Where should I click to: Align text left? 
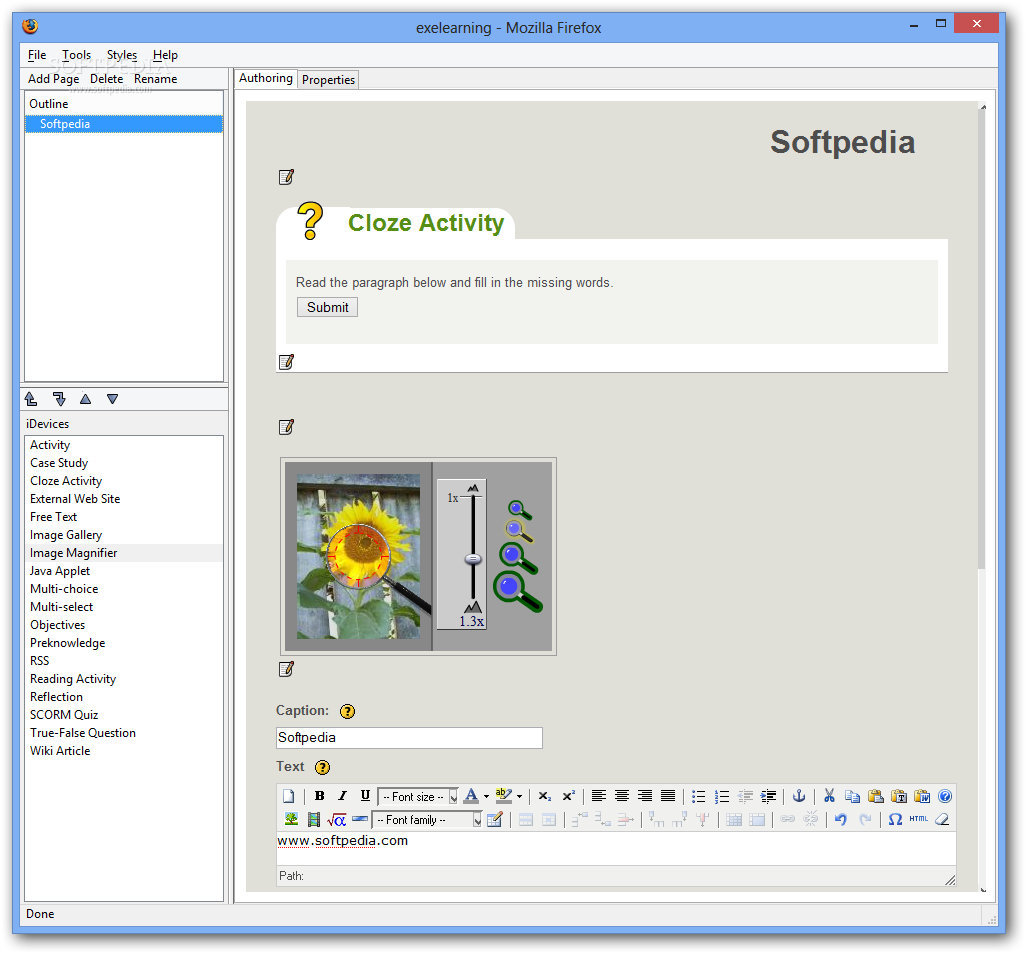click(x=599, y=796)
